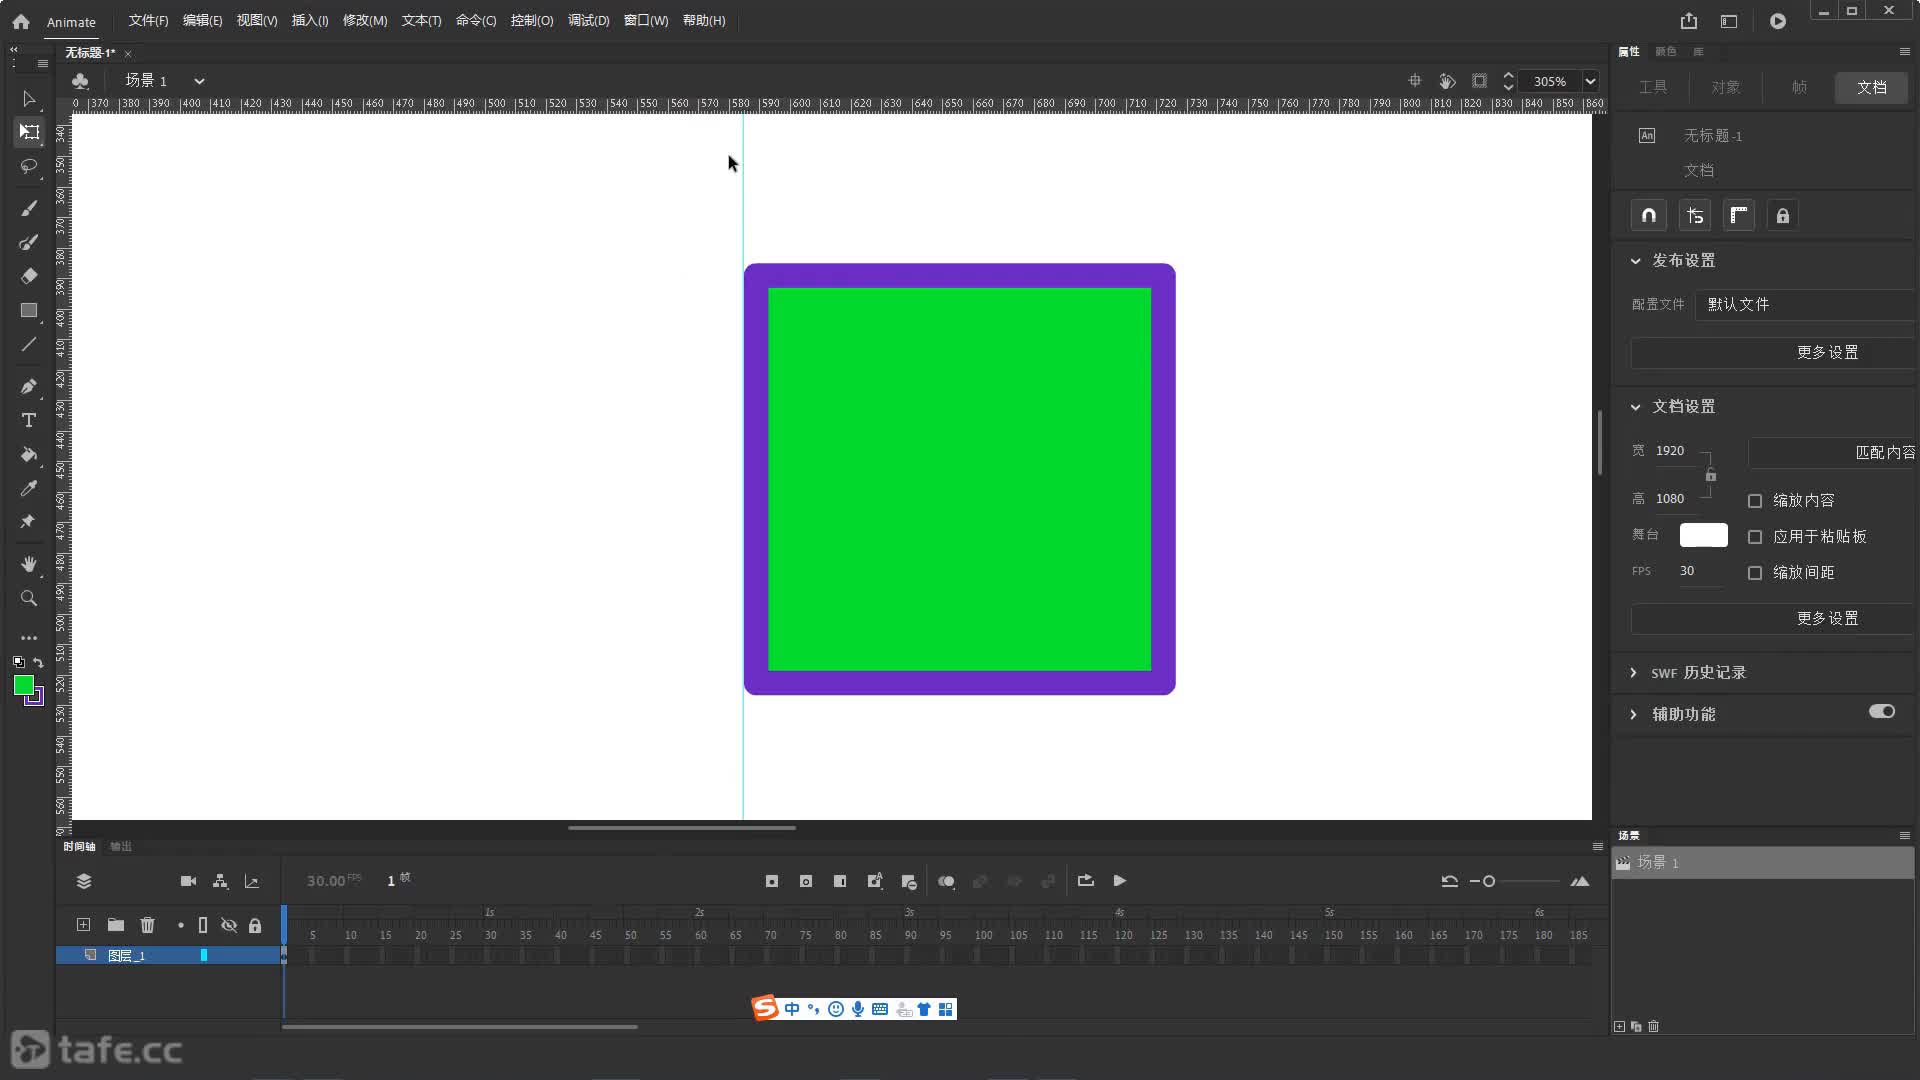Select the Text tool
The image size is (1920, 1080).
click(x=28, y=420)
